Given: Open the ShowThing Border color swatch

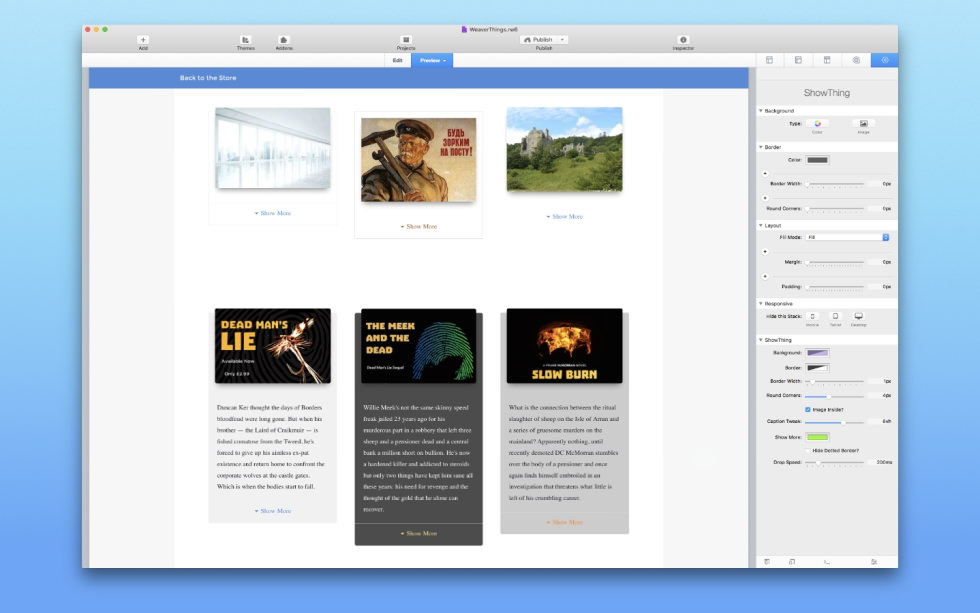Looking at the screenshot, I should [817, 368].
